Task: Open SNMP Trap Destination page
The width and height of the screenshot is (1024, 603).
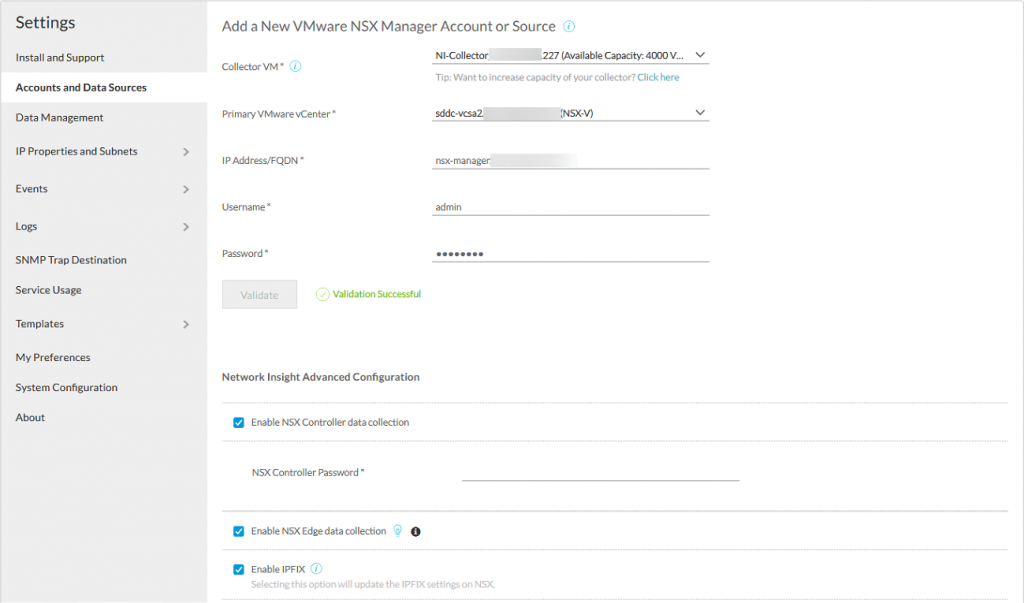Action: [71, 260]
